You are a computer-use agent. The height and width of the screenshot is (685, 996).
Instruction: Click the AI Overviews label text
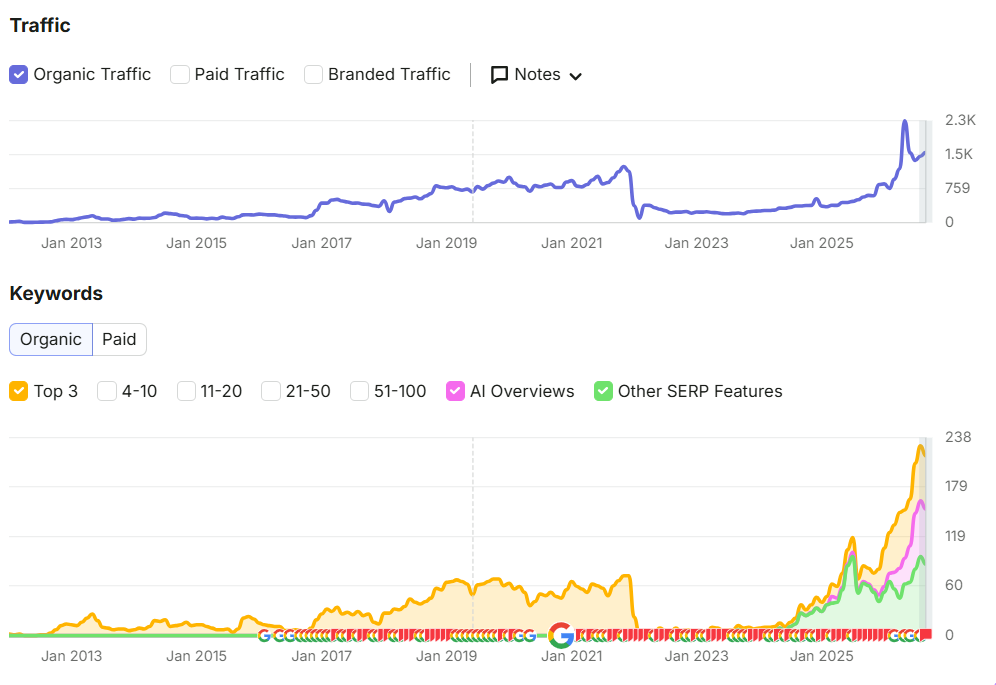point(522,391)
